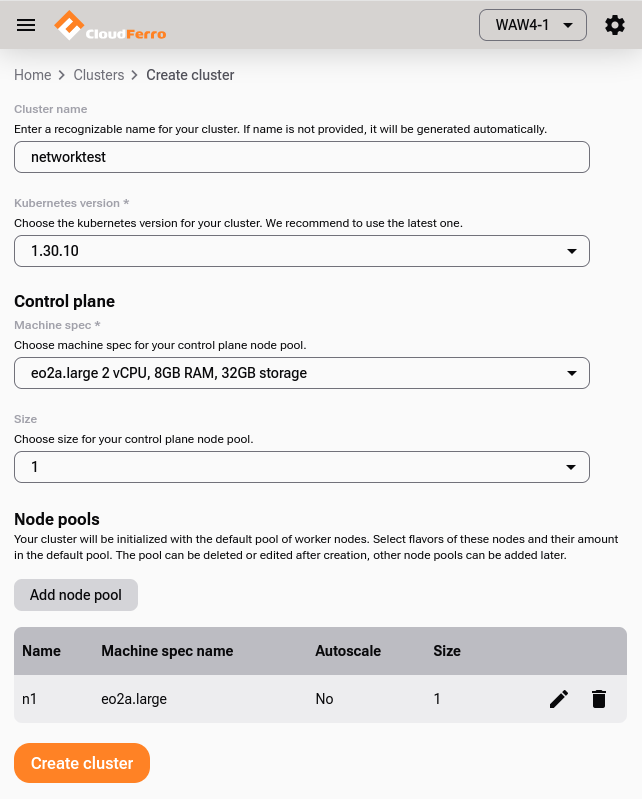Viewport: 642px width, 799px height.
Task: Open settings via the gear icon
Action: click(x=615, y=25)
